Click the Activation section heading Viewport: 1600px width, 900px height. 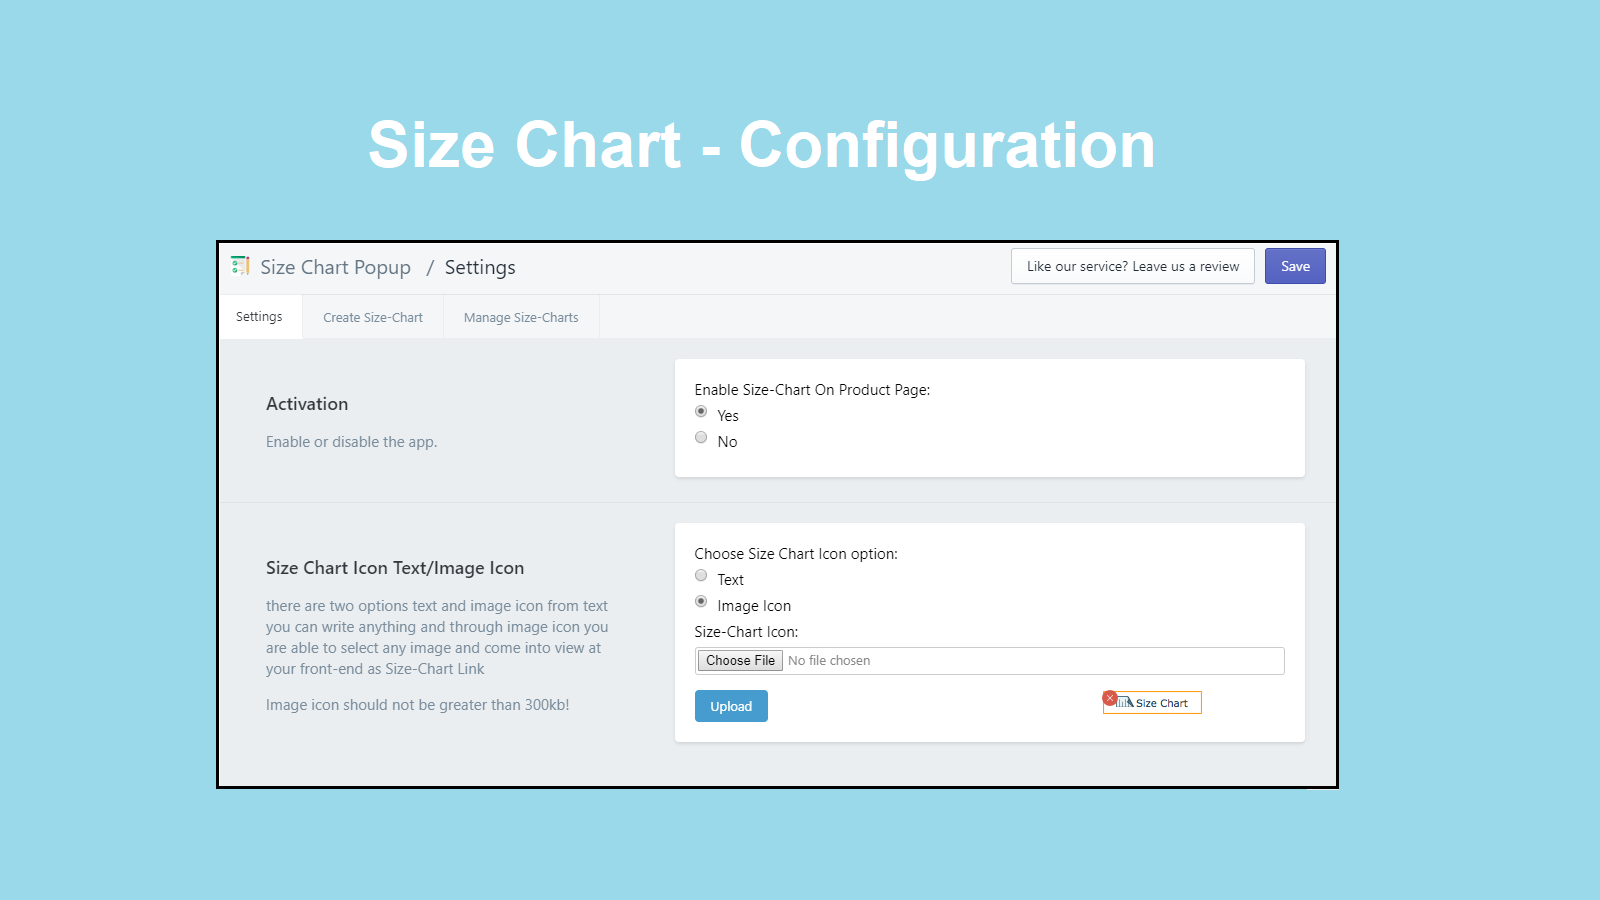307,403
